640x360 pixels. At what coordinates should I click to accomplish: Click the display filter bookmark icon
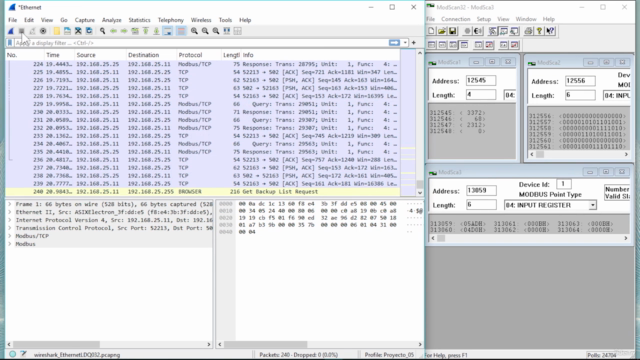click(x=10, y=43)
